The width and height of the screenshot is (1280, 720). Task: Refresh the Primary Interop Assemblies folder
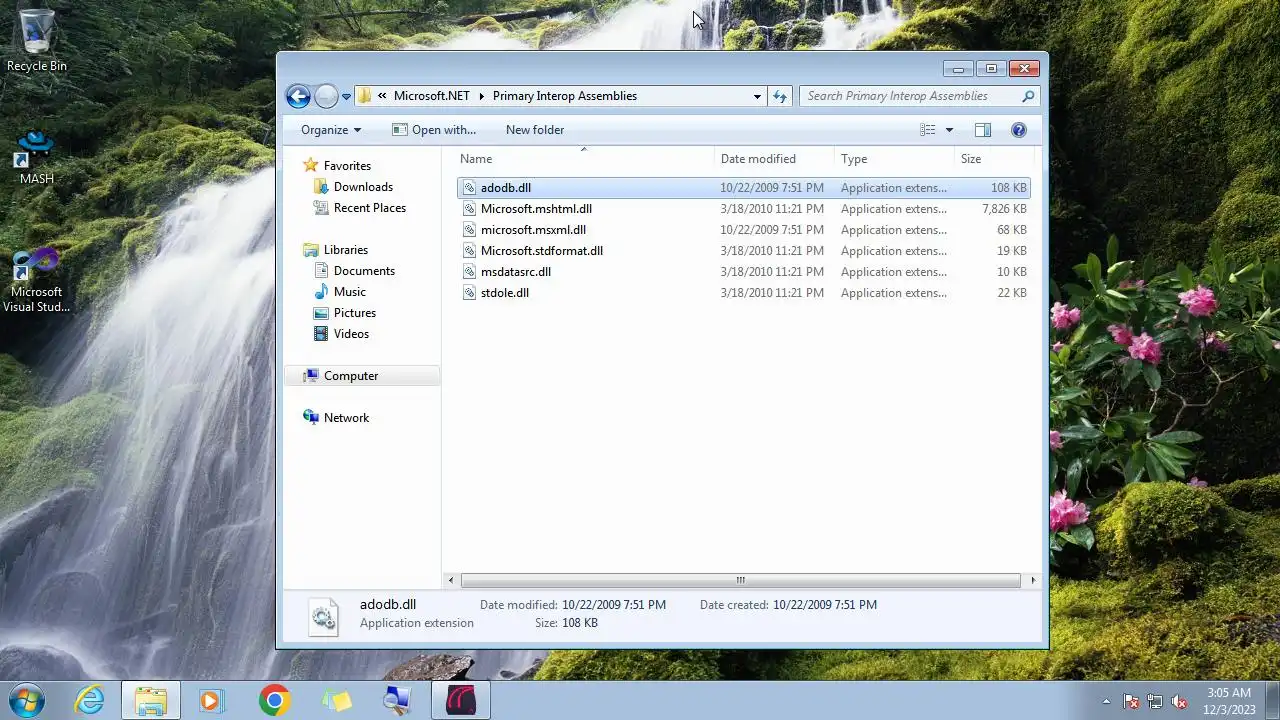click(x=780, y=96)
